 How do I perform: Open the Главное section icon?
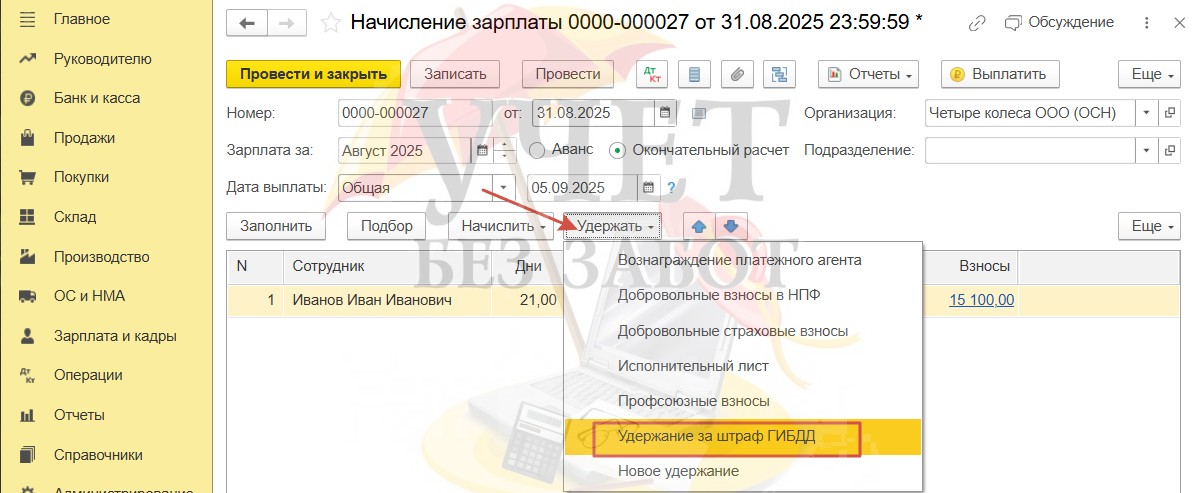tap(28, 19)
